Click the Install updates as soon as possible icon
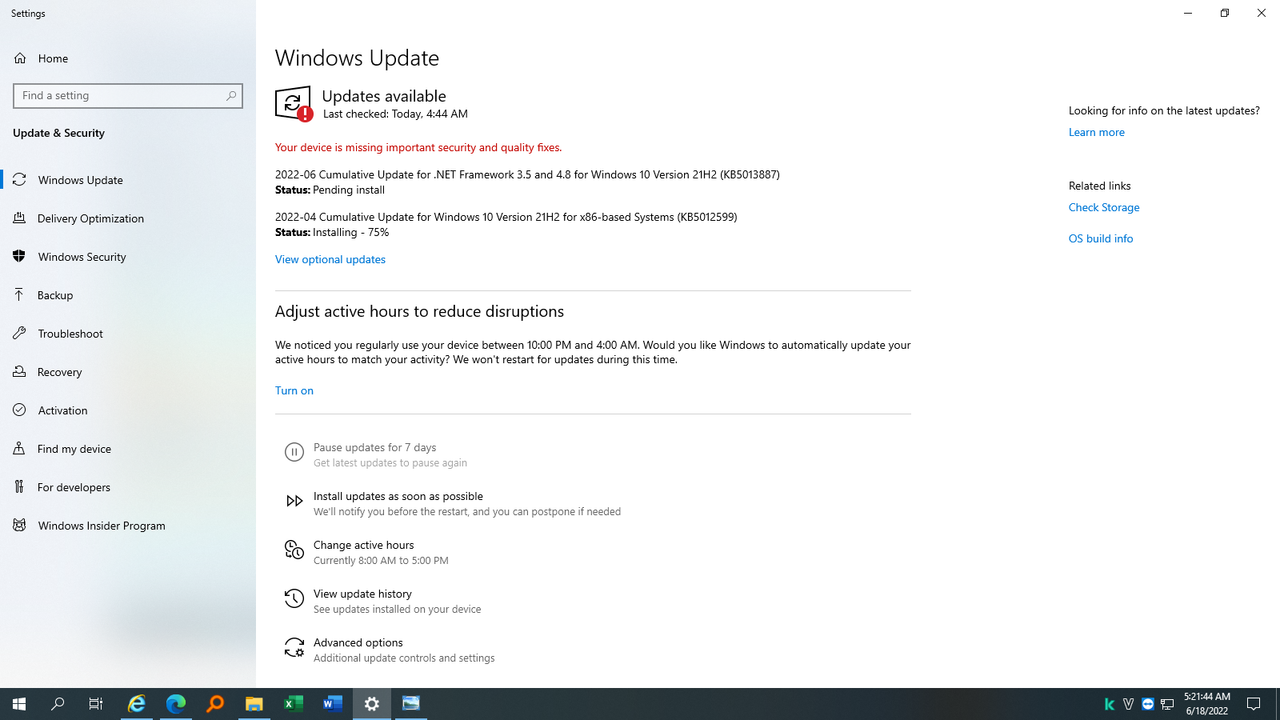Image resolution: width=1280 pixels, height=720 pixels. (x=294, y=501)
